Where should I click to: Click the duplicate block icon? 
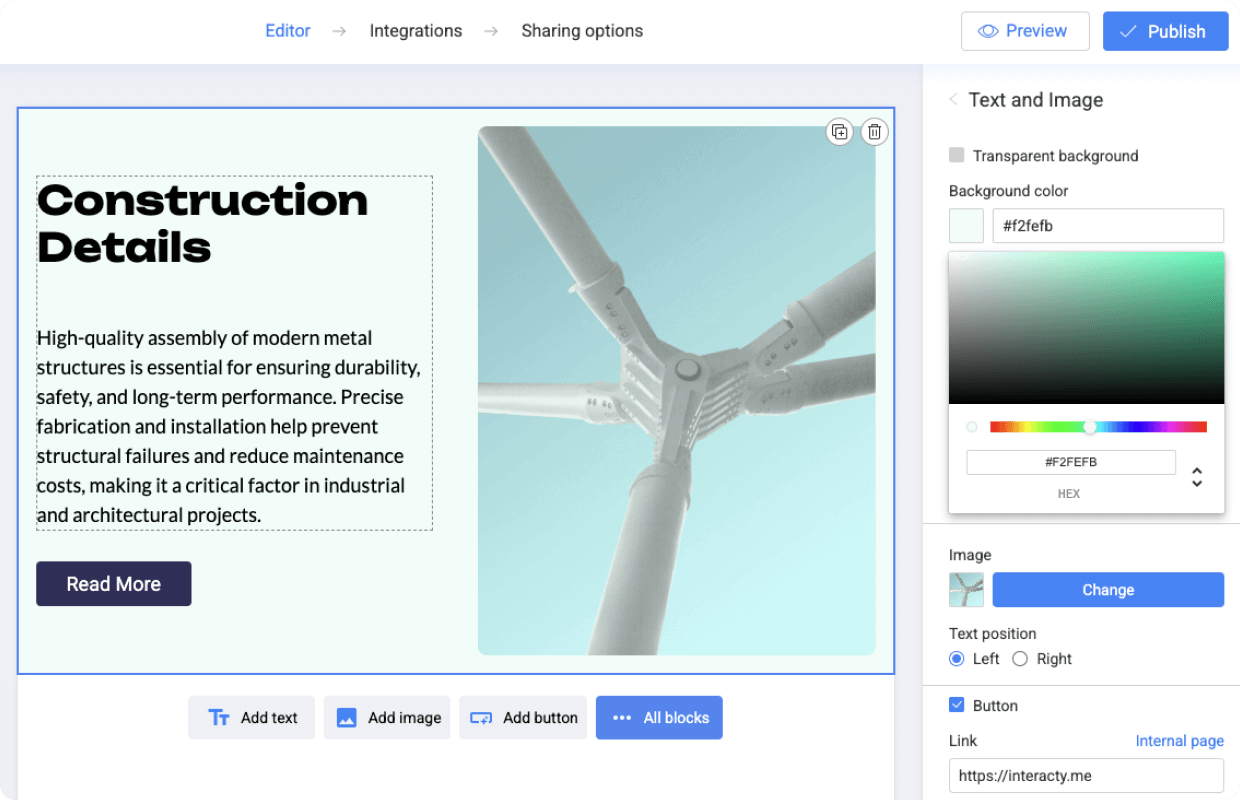coord(839,132)
